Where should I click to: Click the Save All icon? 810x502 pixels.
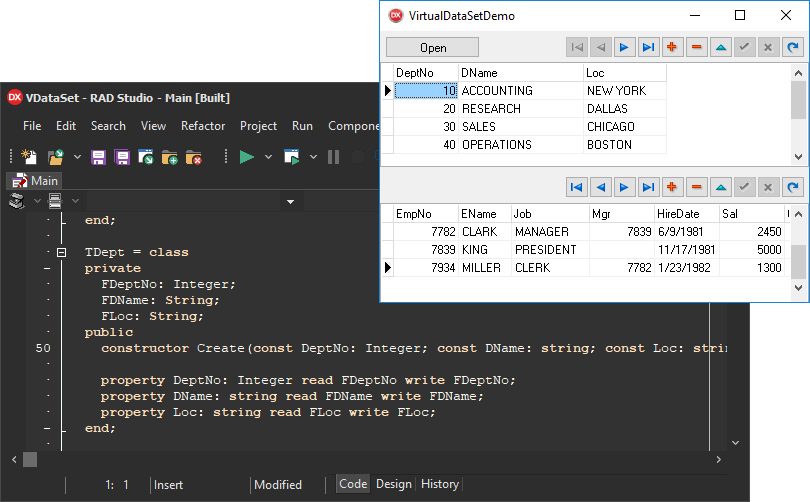[x=122, y=157]
